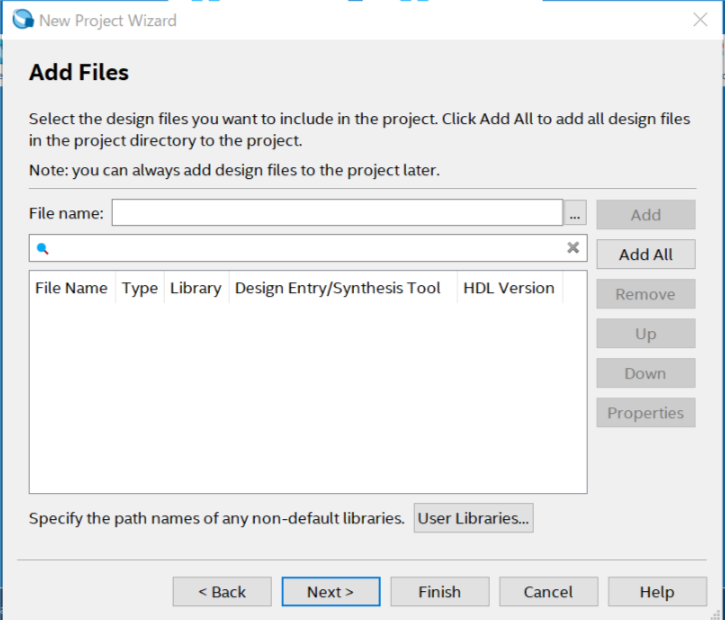Go back to the previous wizard page
725x620 pixels.
(222, 592)
